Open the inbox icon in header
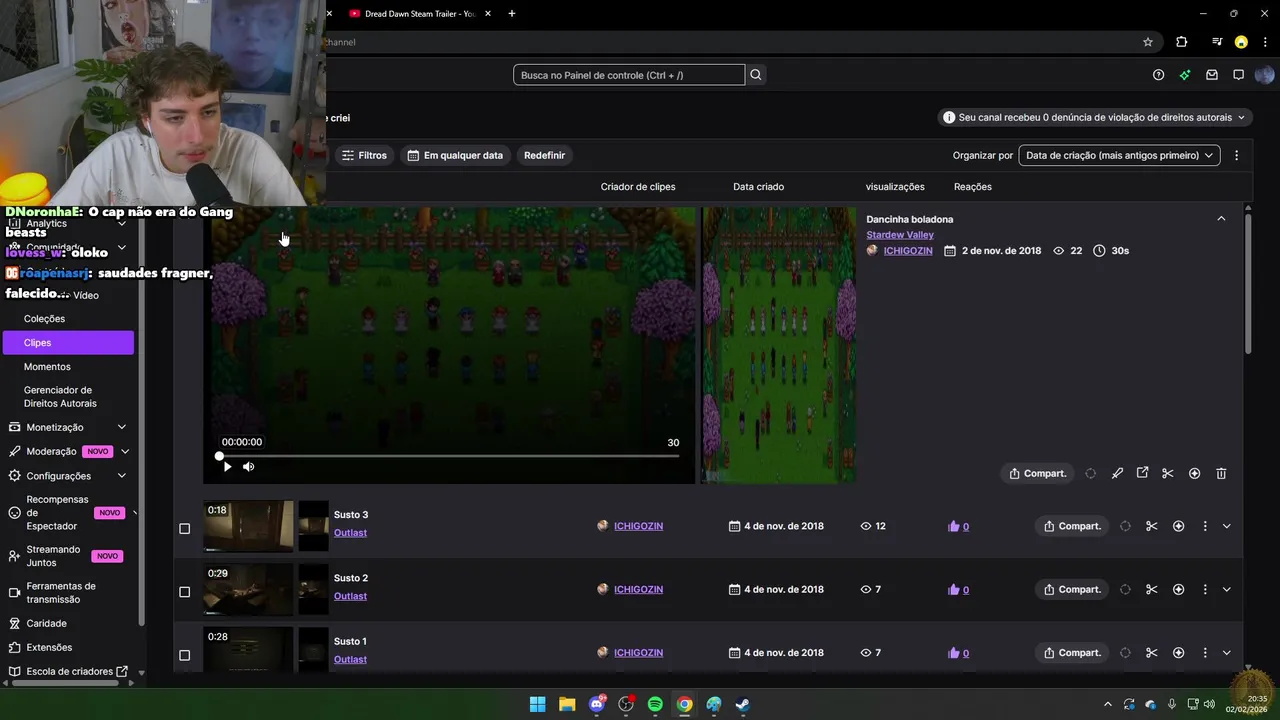Image resolution: width=1280 pixels, height=720 pixels. pos(1212,75)
